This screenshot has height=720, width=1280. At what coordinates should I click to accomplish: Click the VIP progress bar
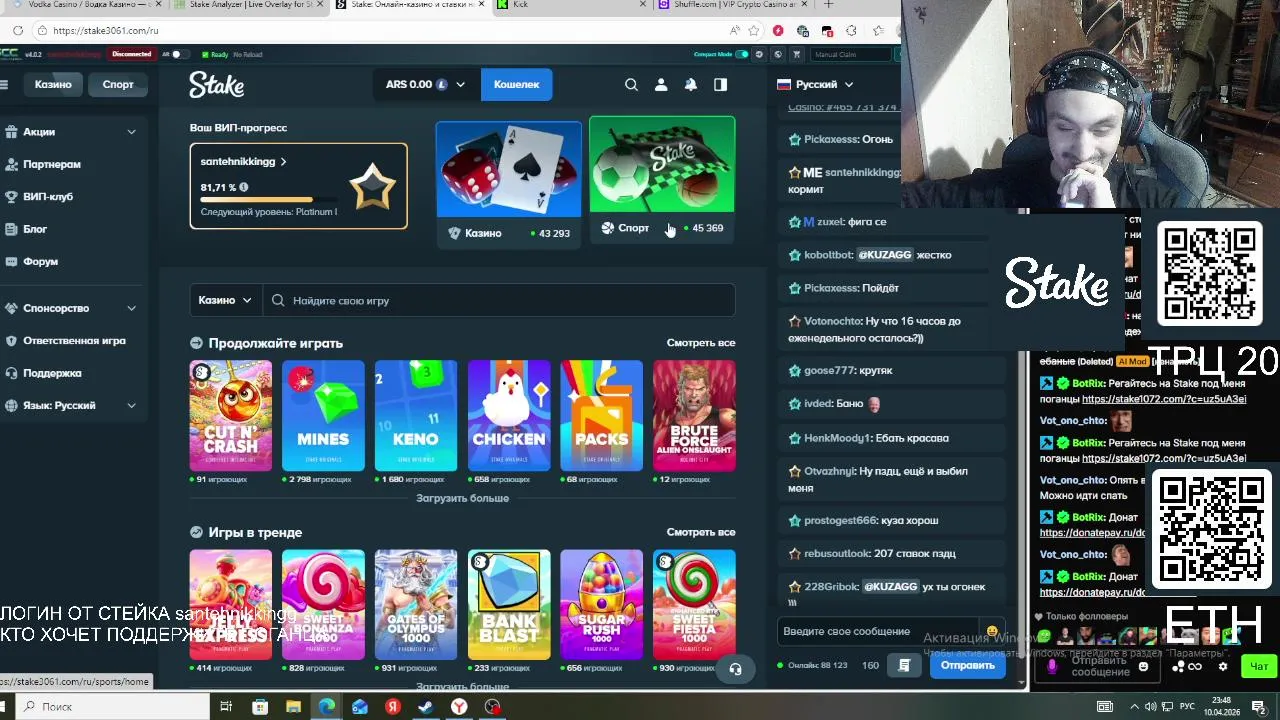269,200
